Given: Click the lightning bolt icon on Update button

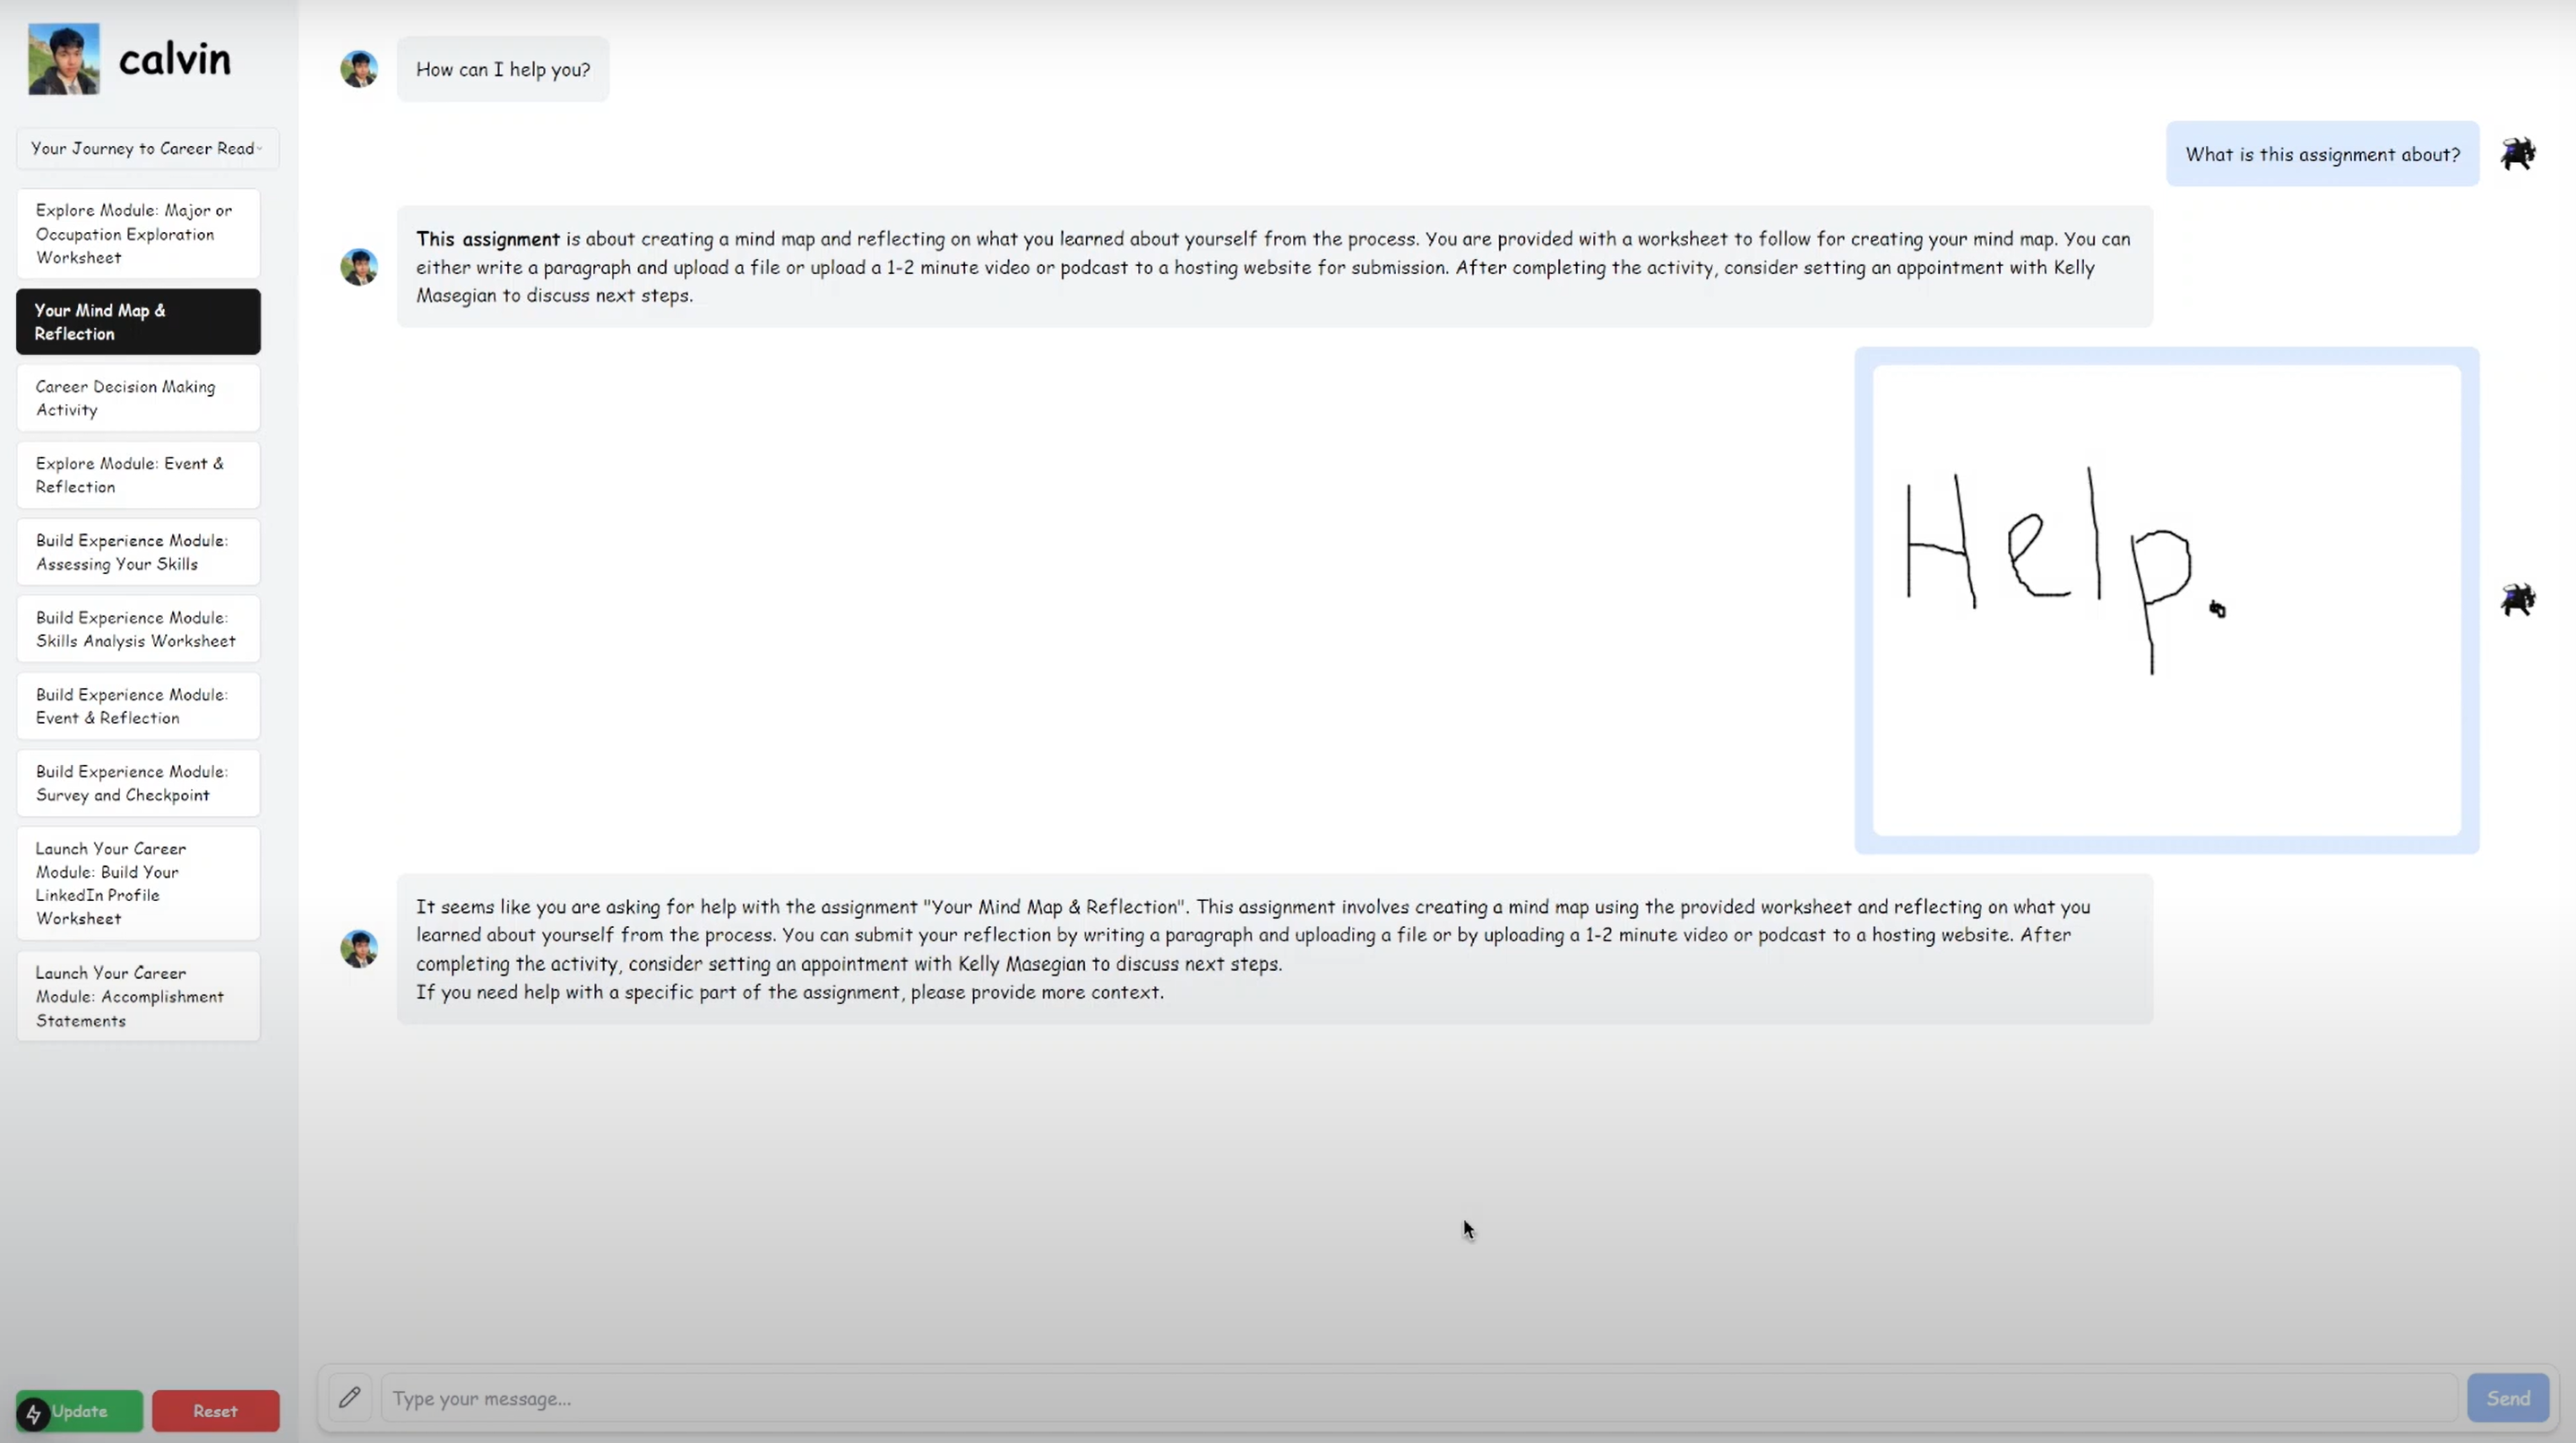Looking at the screenshot, I should click(x=33, y=1413).
